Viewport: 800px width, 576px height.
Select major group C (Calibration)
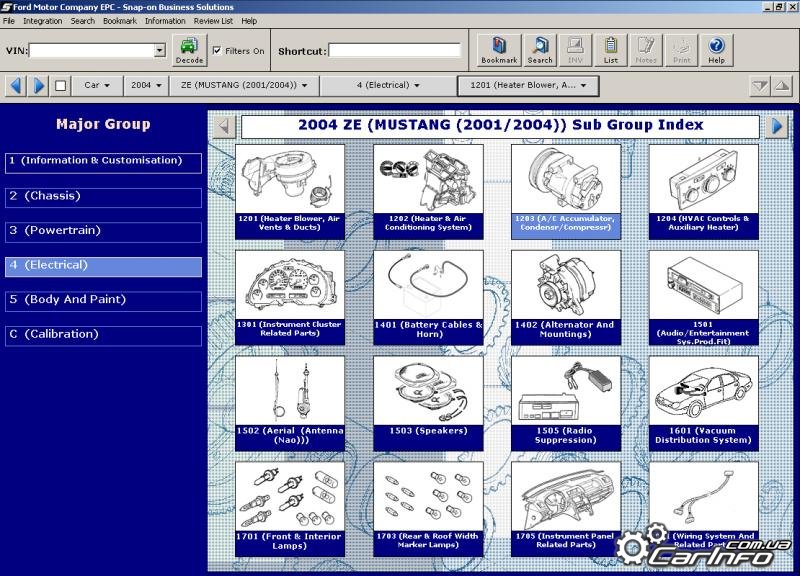pos(104,336)
